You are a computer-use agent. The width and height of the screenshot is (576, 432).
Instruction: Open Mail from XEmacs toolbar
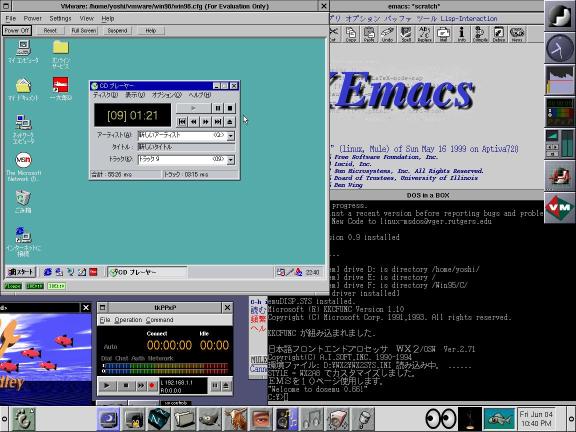point(443,34)
